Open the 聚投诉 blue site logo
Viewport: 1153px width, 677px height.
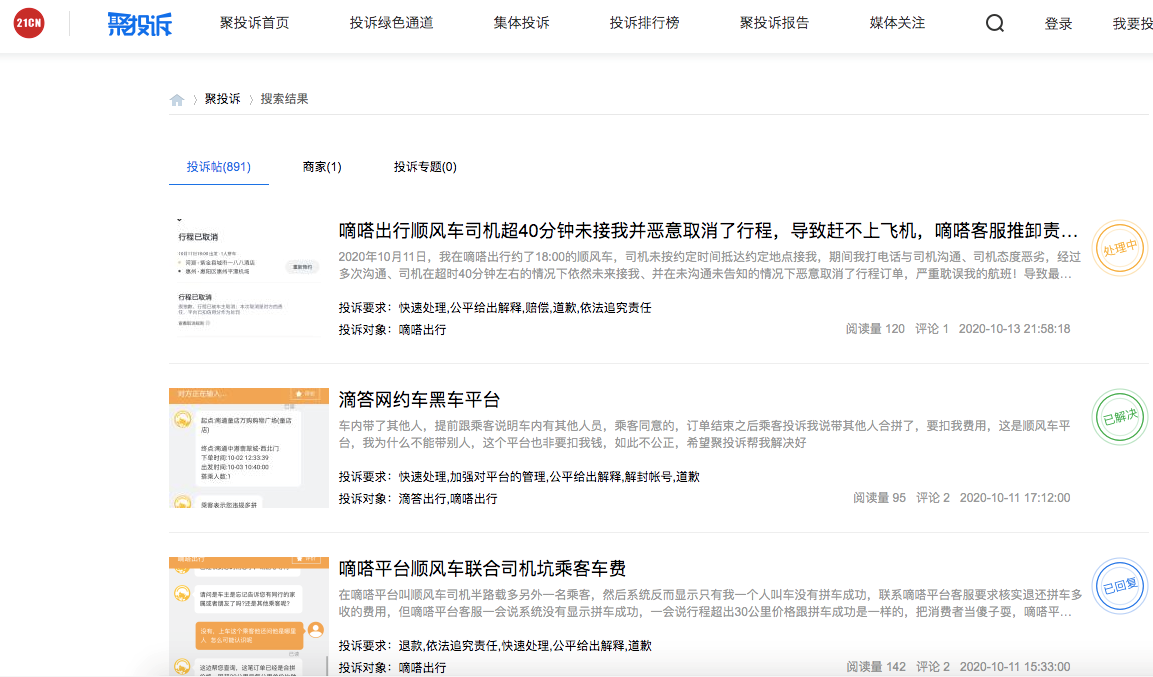pos(140,24)
